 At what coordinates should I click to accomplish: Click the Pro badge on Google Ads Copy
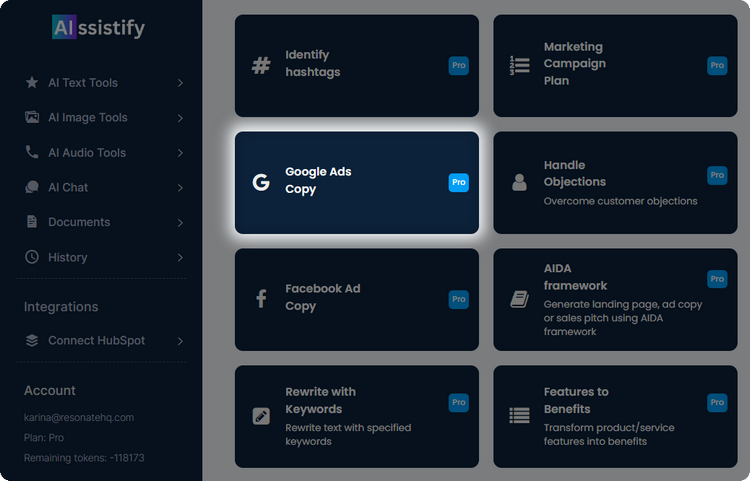click(x=458, y=182)
